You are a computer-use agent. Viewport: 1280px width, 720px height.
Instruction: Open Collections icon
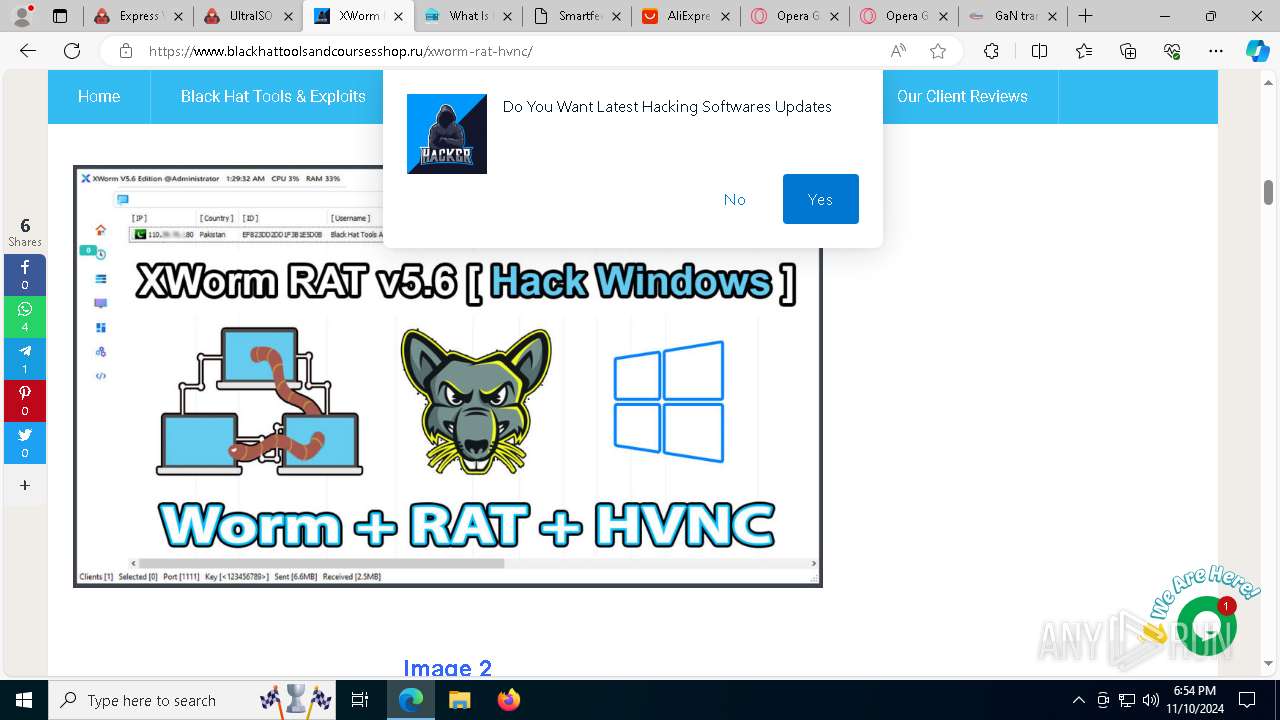[1128, 51]
